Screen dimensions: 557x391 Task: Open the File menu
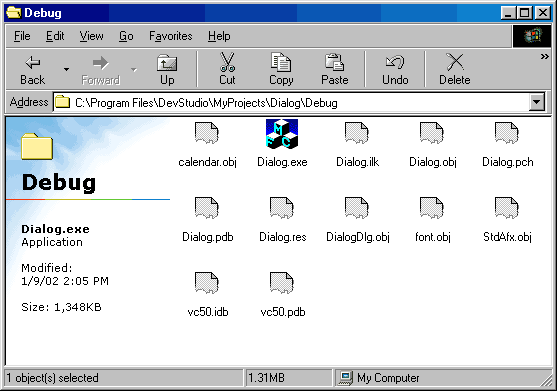click(22, 36)
